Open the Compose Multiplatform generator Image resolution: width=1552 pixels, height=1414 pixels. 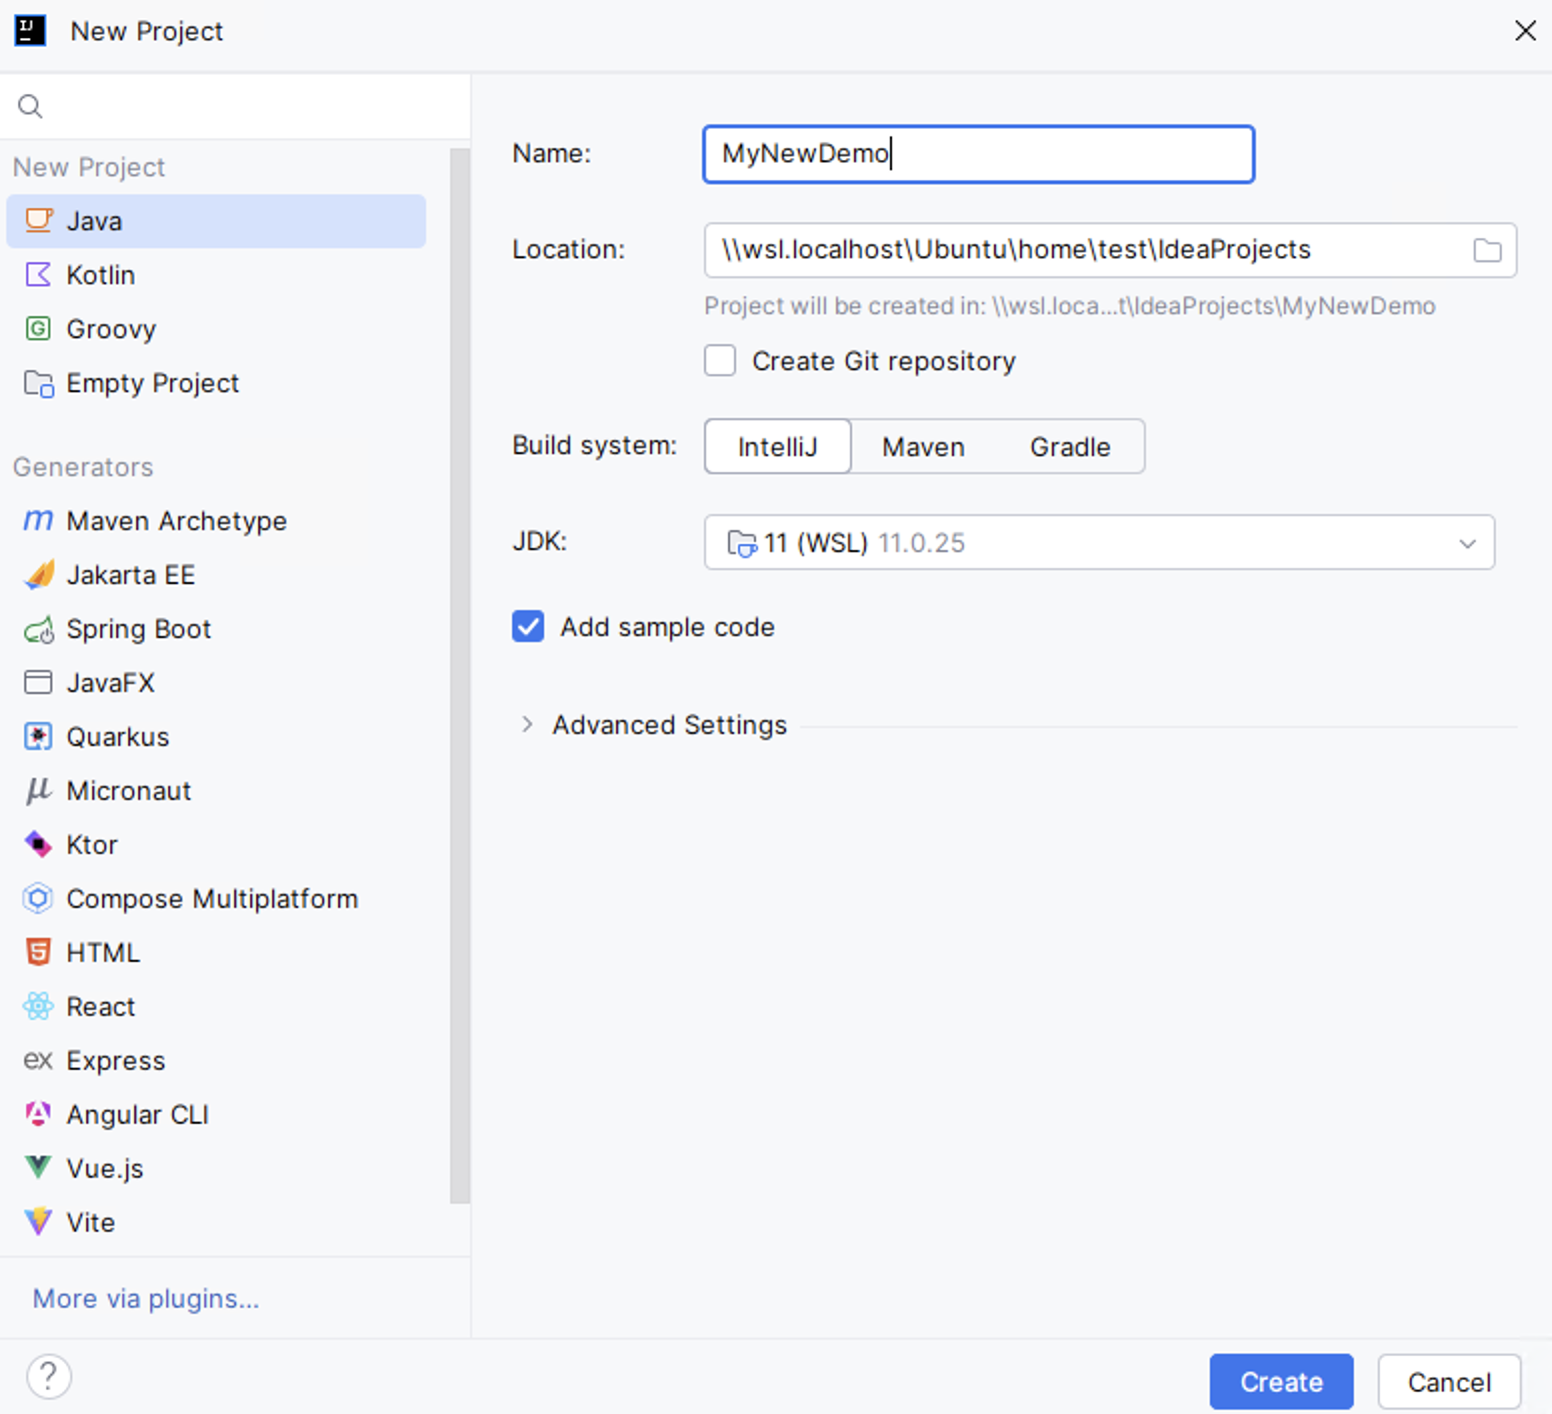click(x=211, y=898)
